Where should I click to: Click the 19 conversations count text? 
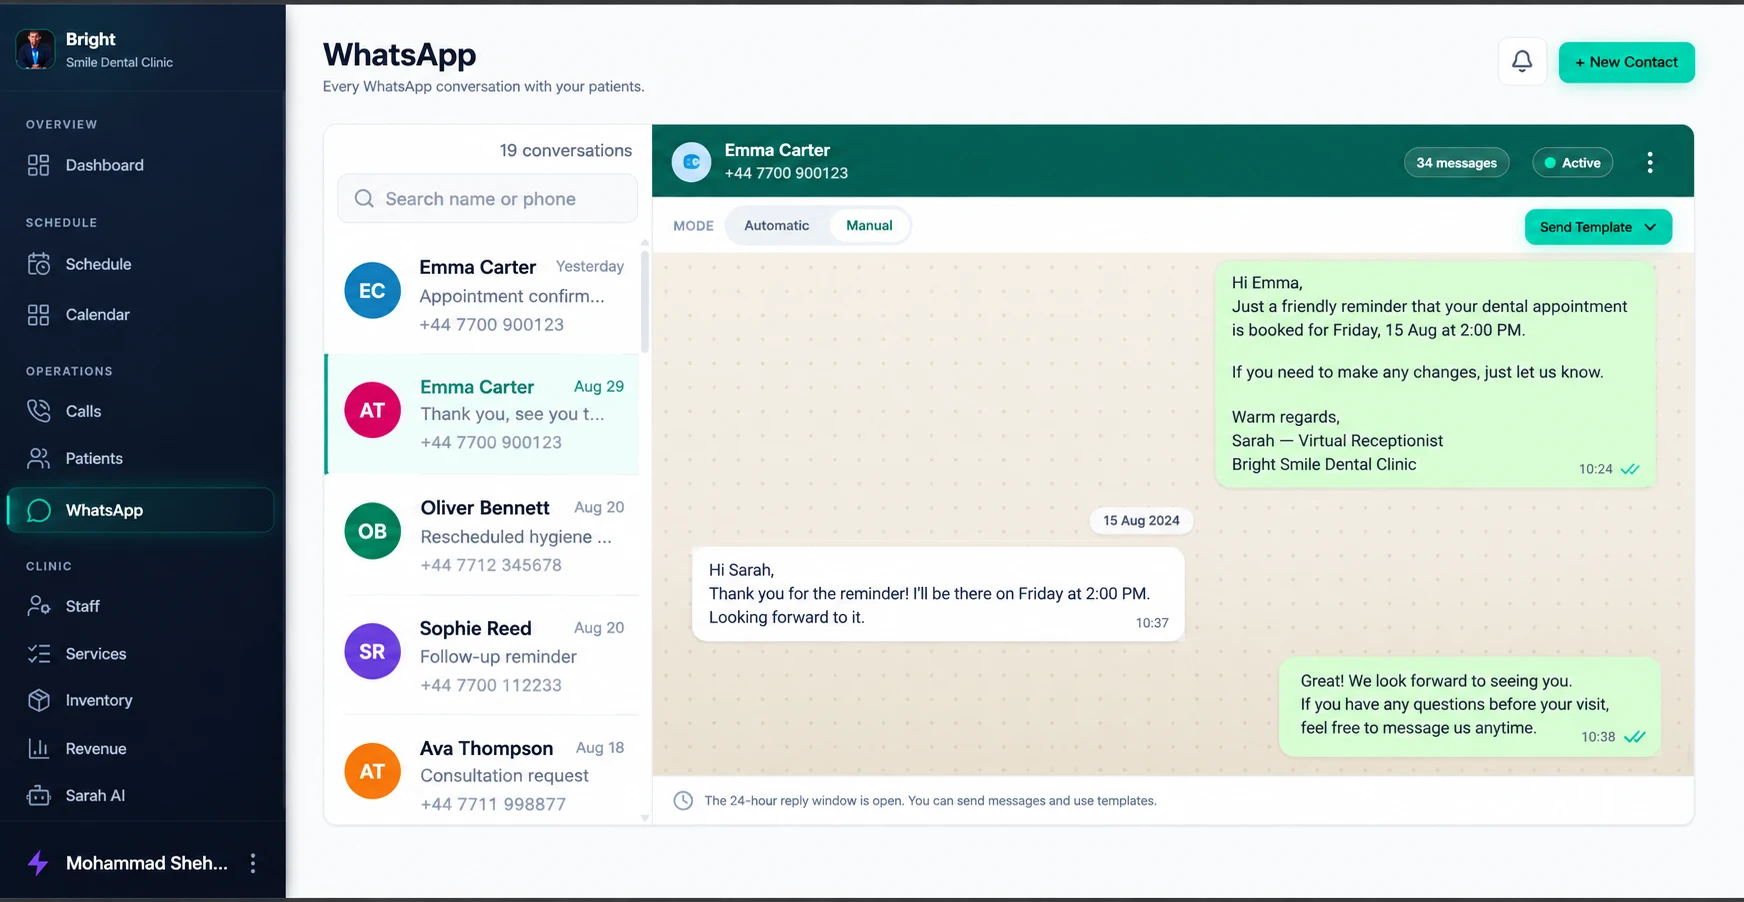[565, 151]
